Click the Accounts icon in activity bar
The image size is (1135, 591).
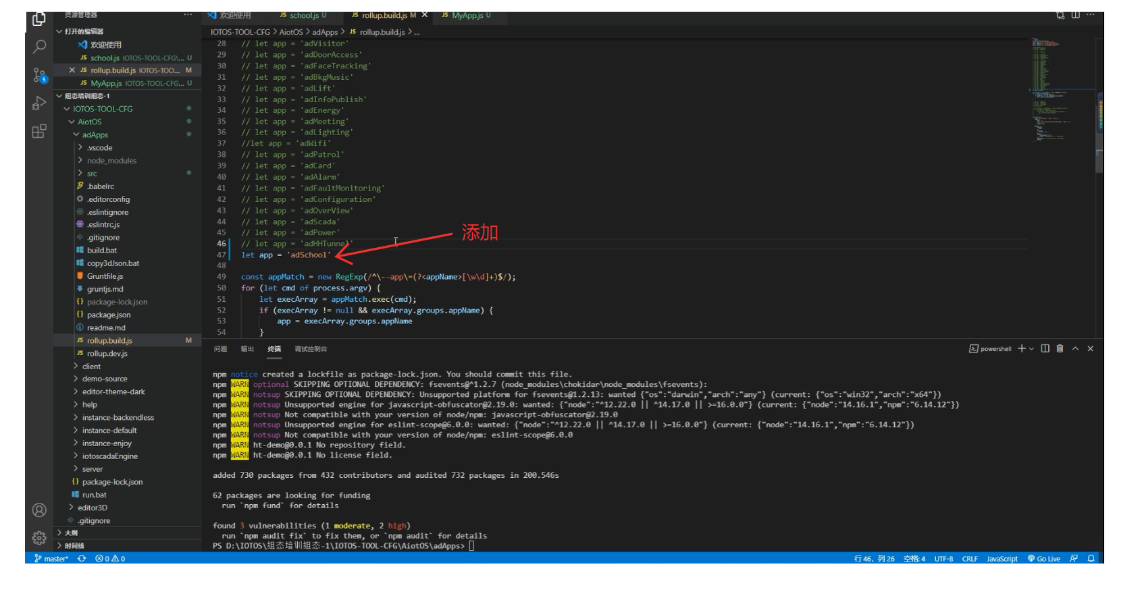[39, 510]
